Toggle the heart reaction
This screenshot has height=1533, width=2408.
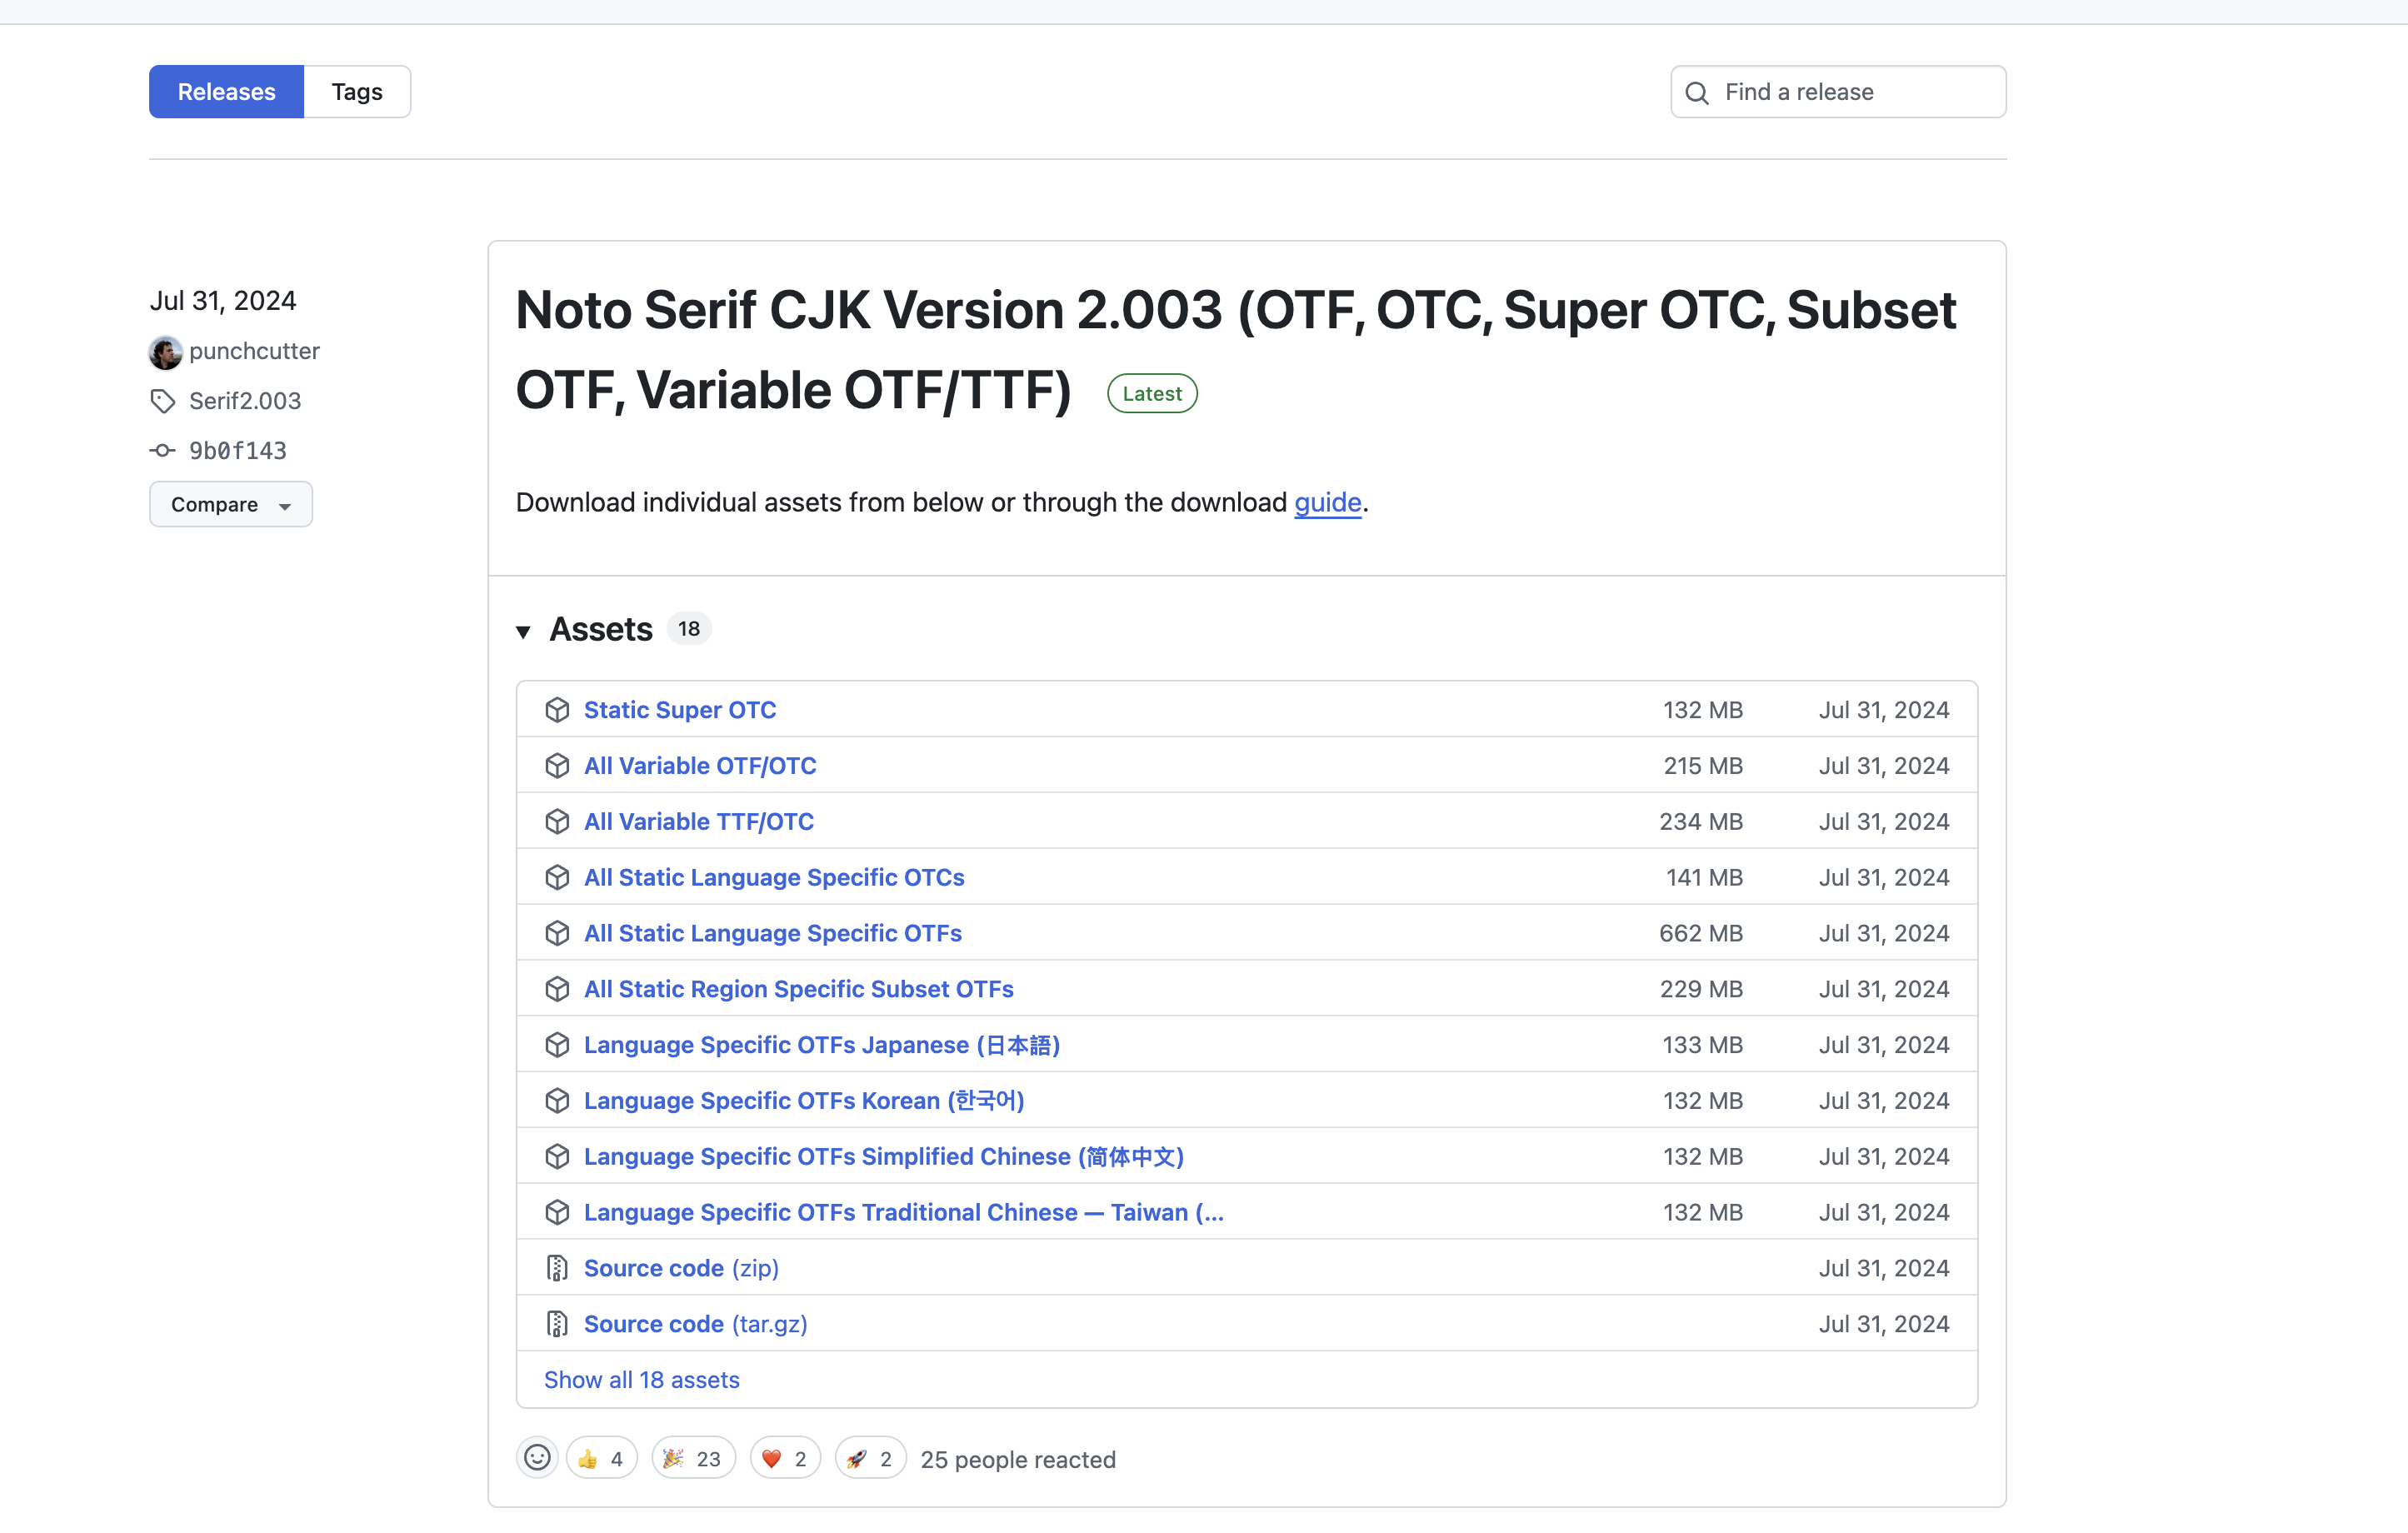click(x=785, y=1459)
